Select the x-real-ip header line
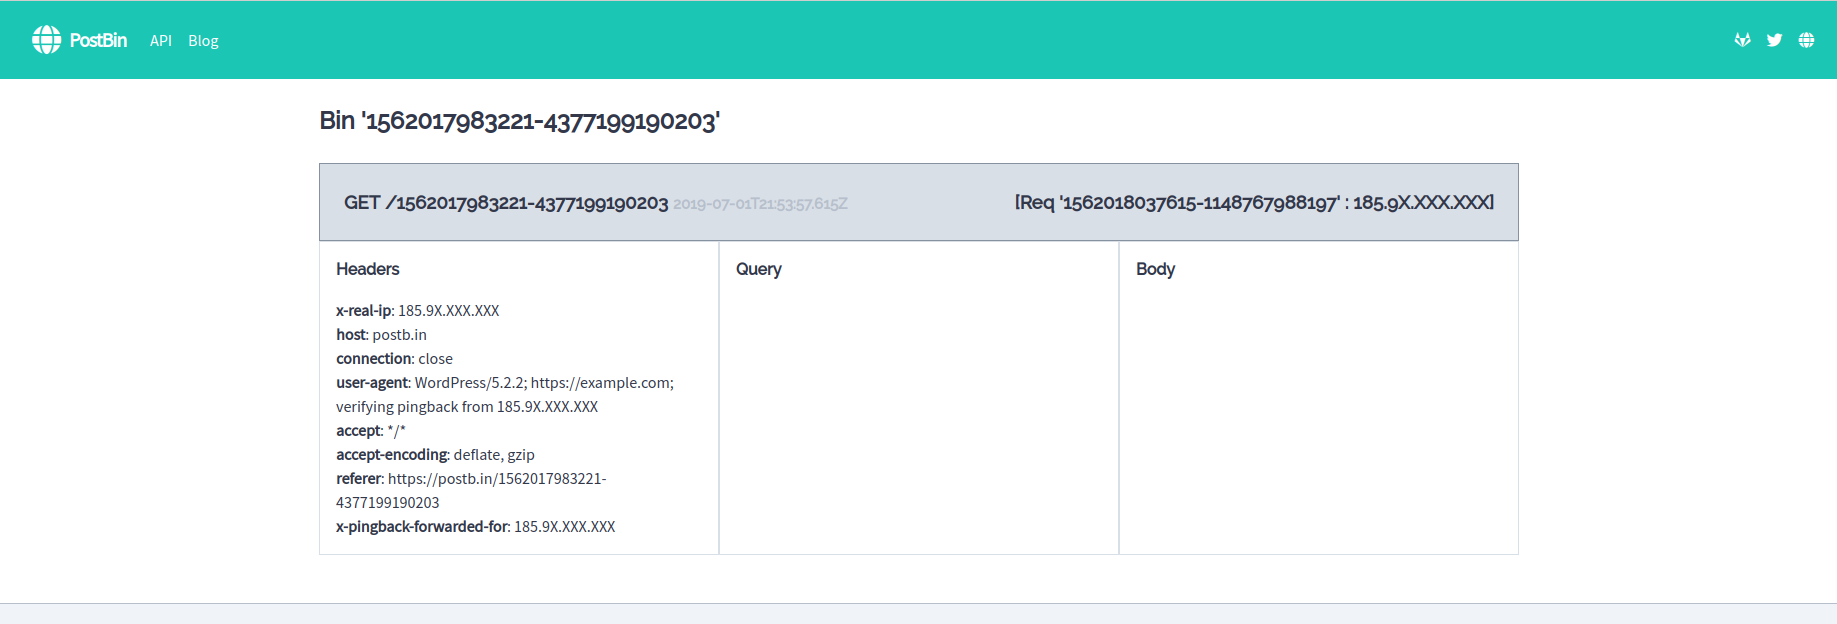The image size is (1837, 624). 417,311
